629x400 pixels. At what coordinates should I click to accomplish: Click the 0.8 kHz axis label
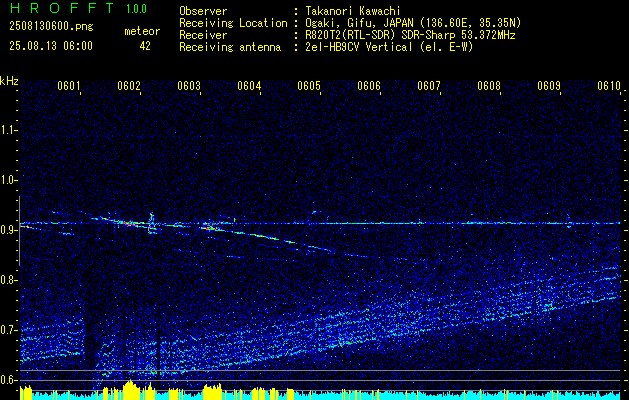[x=8, y=280]
